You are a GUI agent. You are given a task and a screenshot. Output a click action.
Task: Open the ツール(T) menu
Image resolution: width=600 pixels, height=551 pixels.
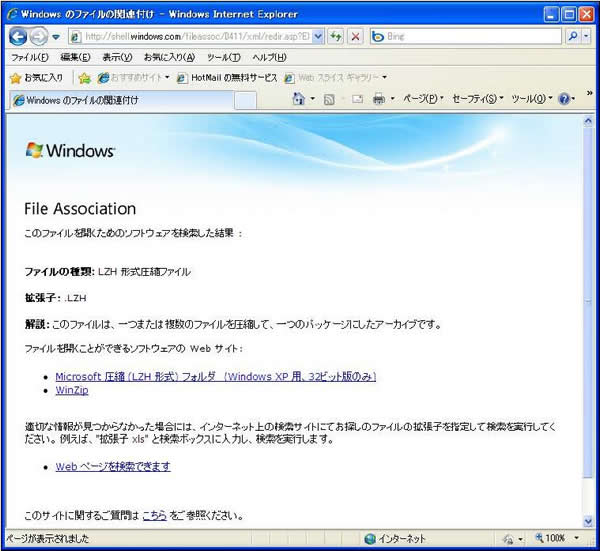point(224,57)
